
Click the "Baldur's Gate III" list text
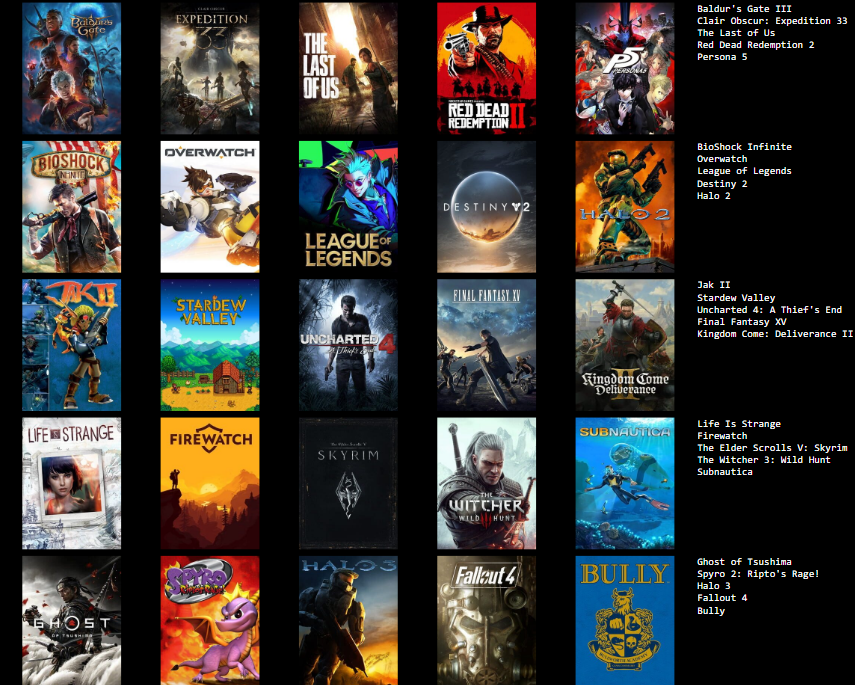click(x=744, y=9)
